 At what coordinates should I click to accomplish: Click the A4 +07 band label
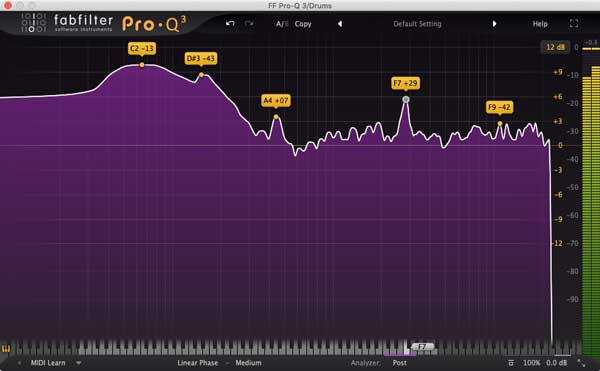[276, 101]
